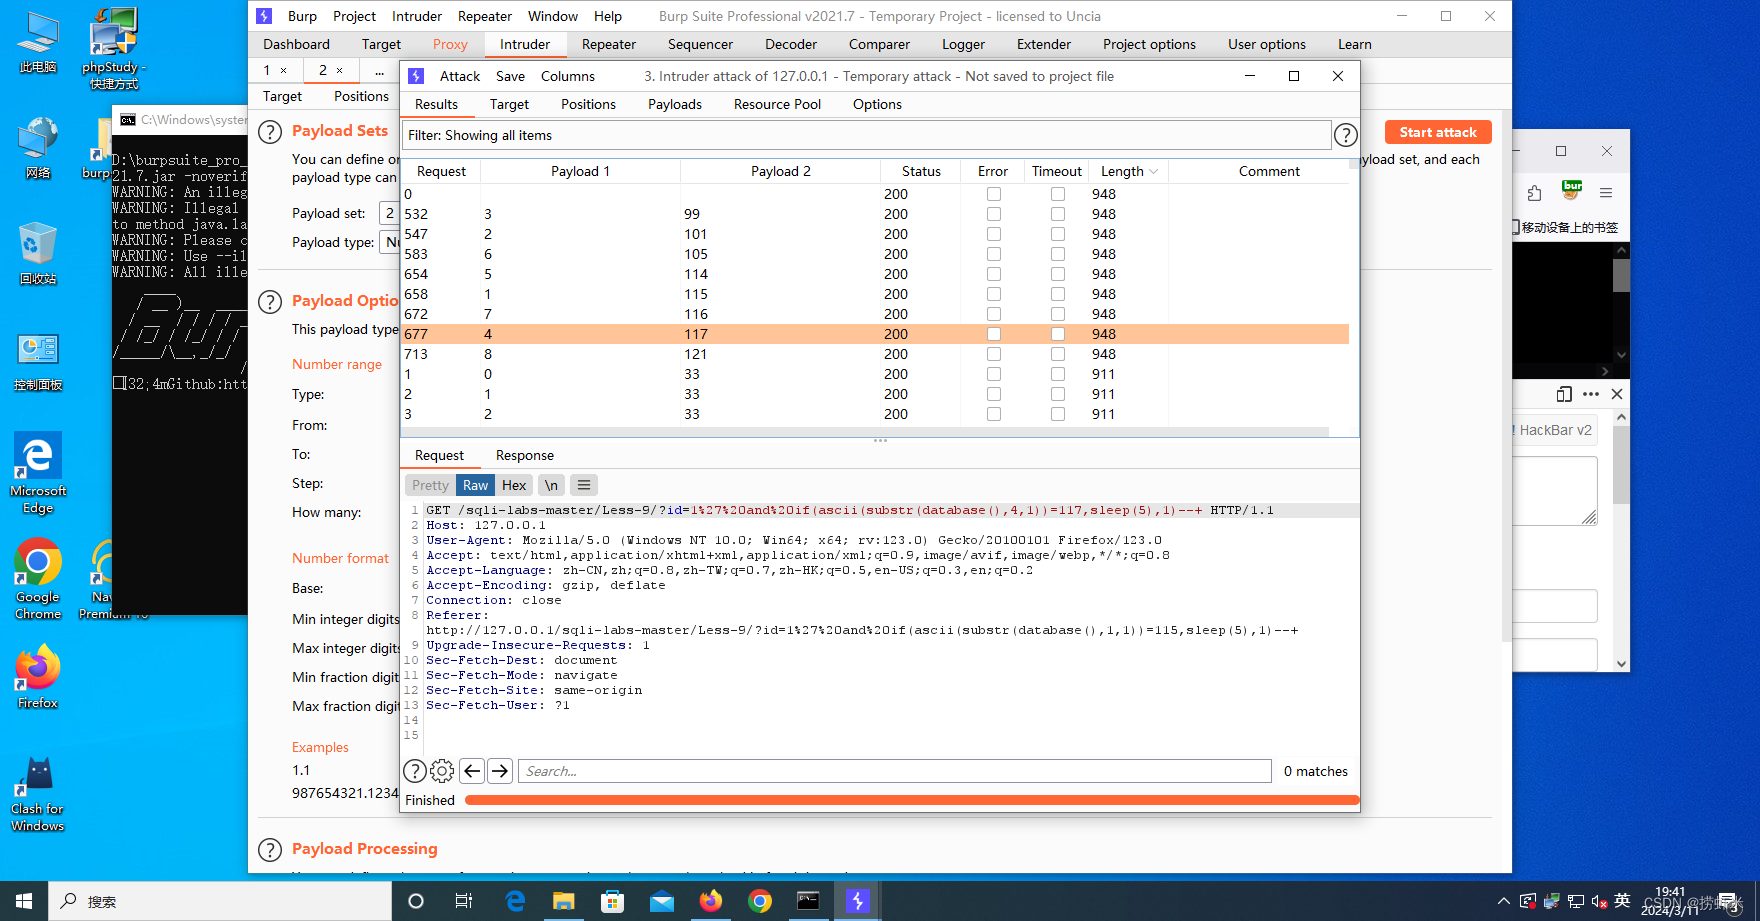The height and width of the screenshot is (921, 1760).
Task: Toggle Error checkbox for request 0
Action: point(994,194)
